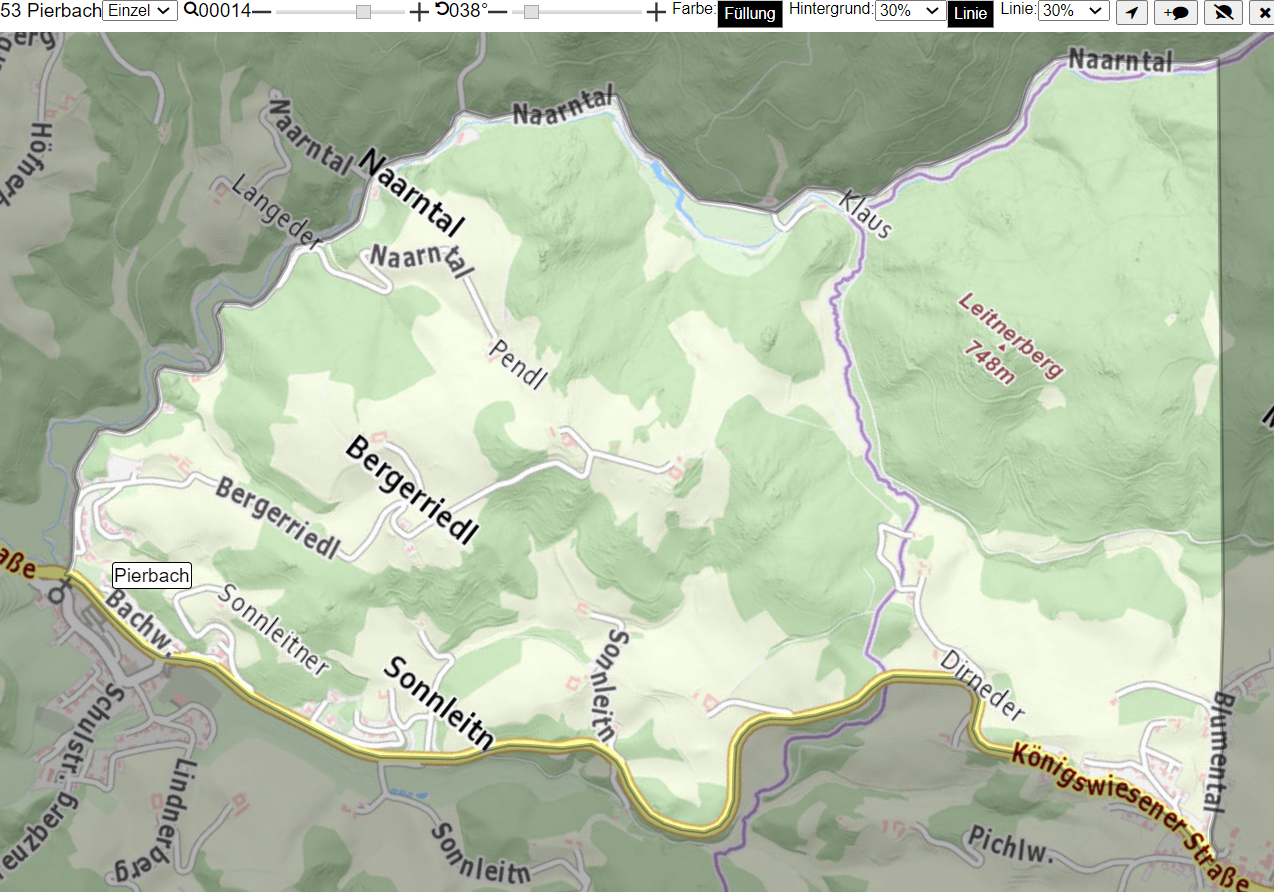1274x892 pixels.
Task: Click the zoom level slider handle
Action: (x=364, y=12)
